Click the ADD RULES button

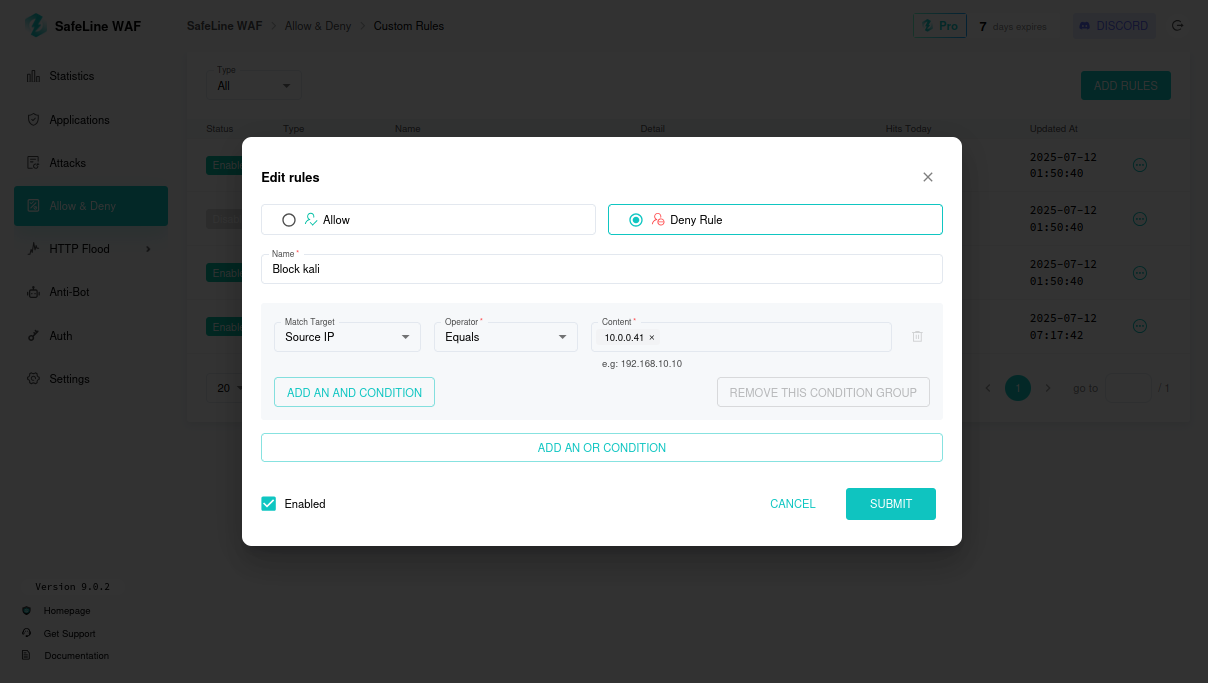tap(1126, 86)
